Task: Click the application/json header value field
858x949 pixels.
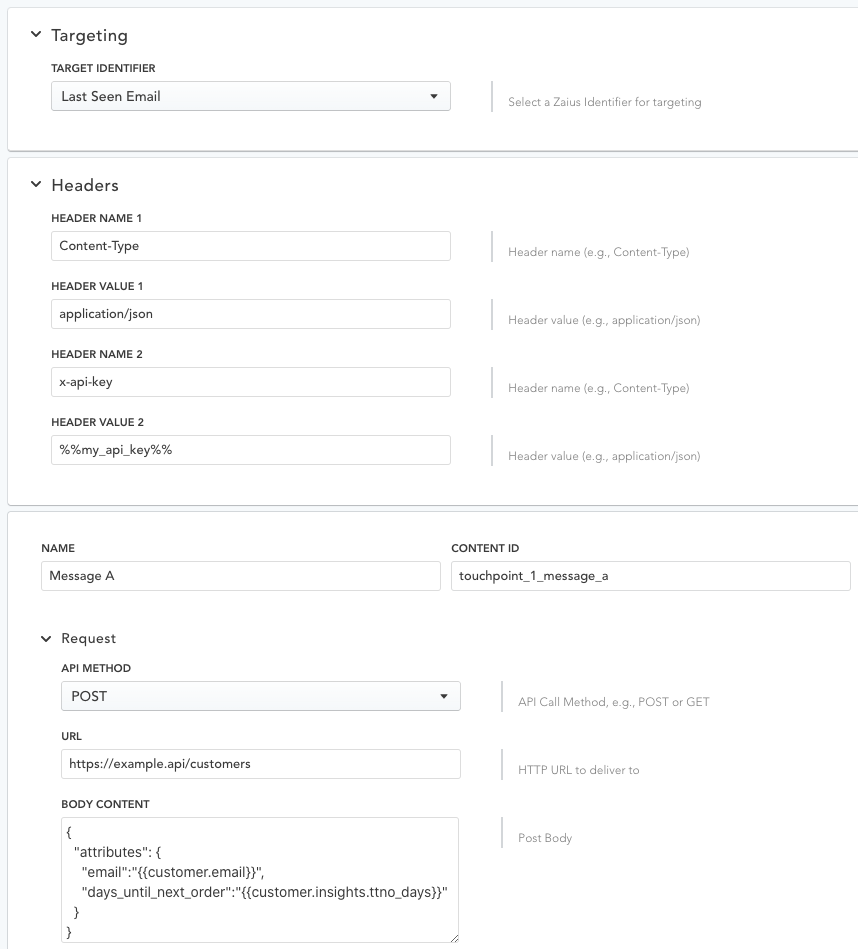Action: point(251,314)
